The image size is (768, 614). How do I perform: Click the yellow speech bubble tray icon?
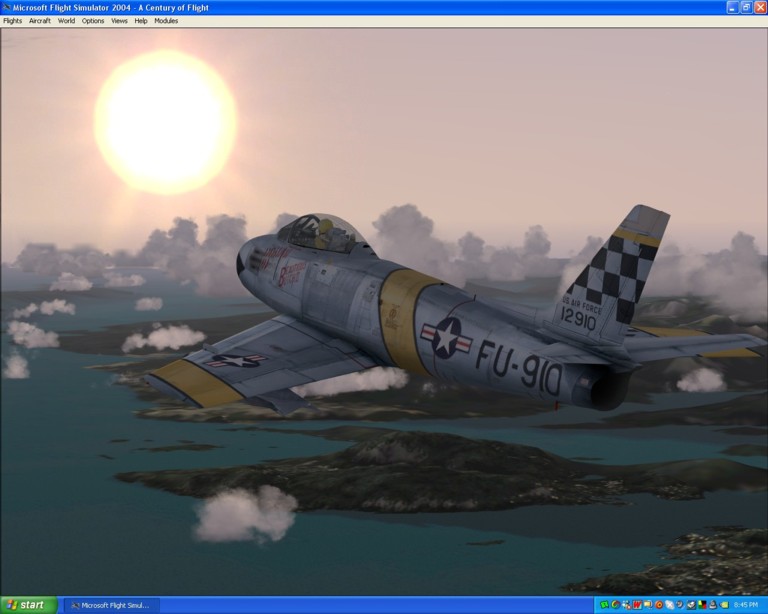coord(647,605)
